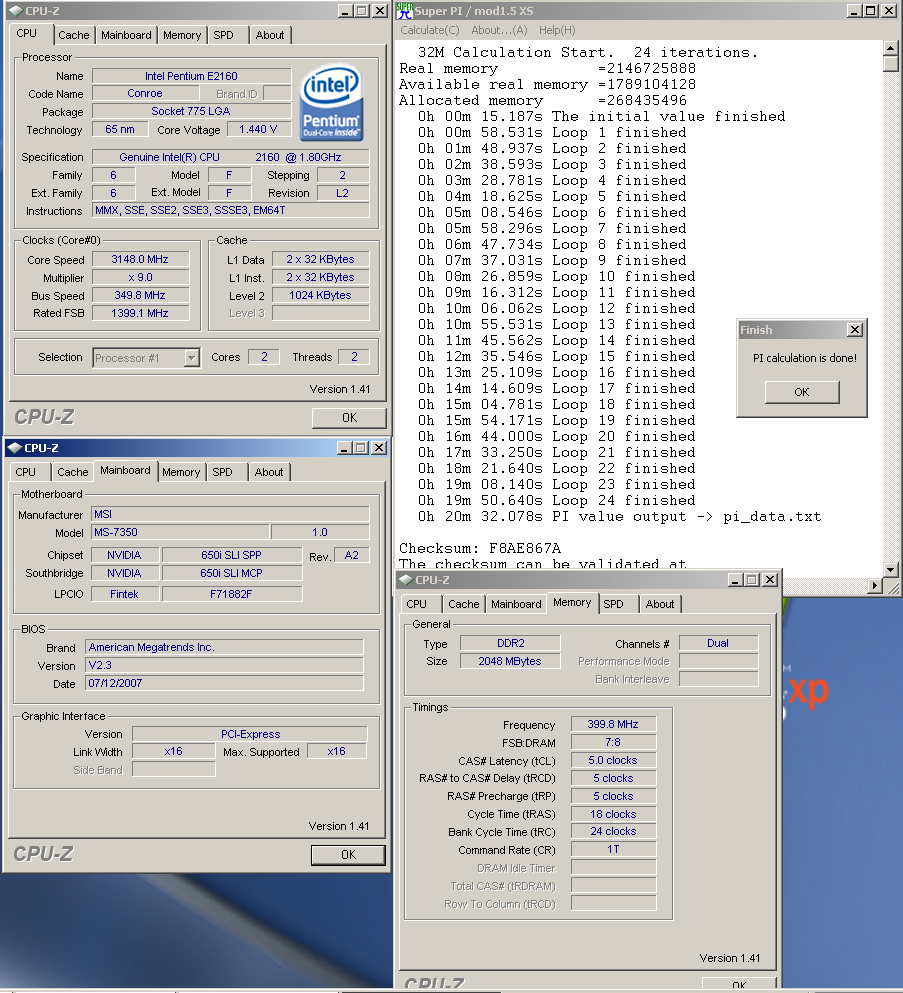Click OK in Mainboard CPU-Z window
This screenshot has height=993, width=903.
pos(348,855)
